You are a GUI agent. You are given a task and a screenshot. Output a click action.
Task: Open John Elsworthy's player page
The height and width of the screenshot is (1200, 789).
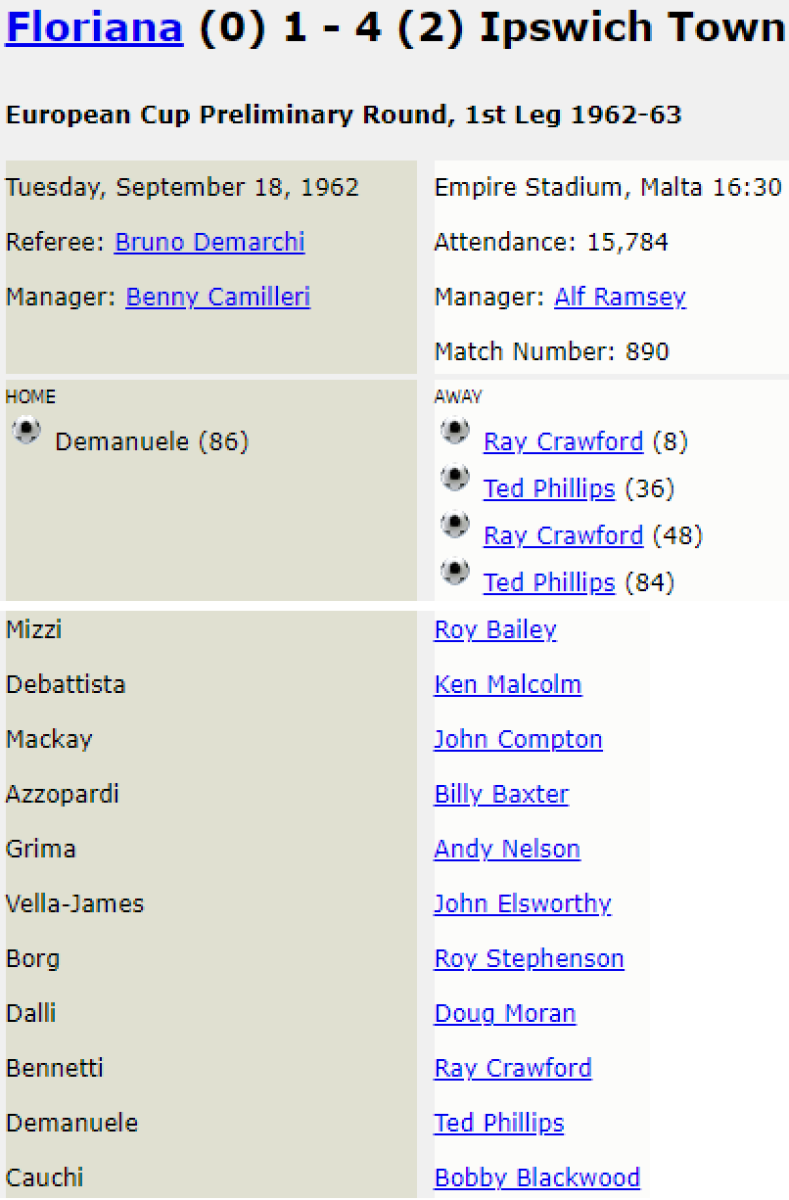pos(522,904)
